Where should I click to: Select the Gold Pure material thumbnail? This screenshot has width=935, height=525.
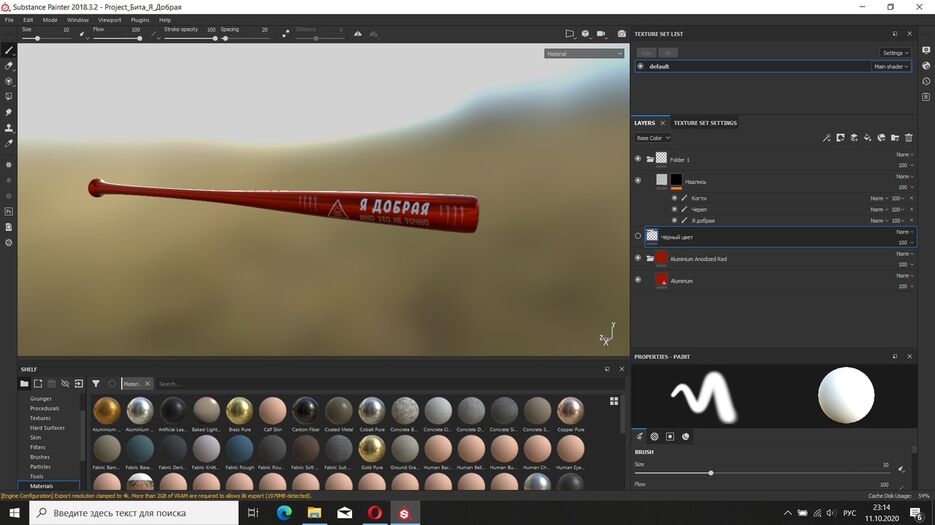[x=372, y=448]
